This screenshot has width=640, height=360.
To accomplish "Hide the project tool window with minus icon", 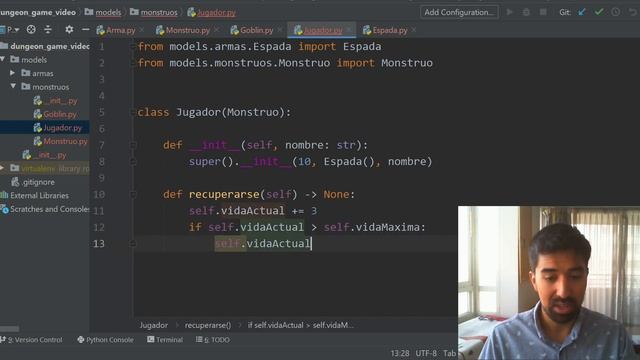I will pos(85,29).
